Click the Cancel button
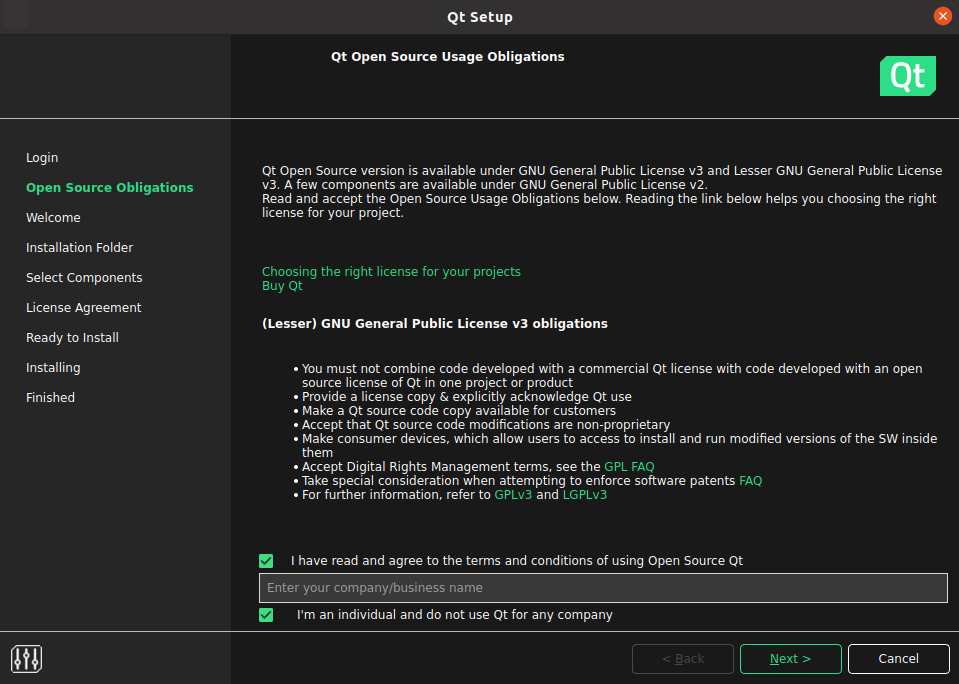 point(897,659)
